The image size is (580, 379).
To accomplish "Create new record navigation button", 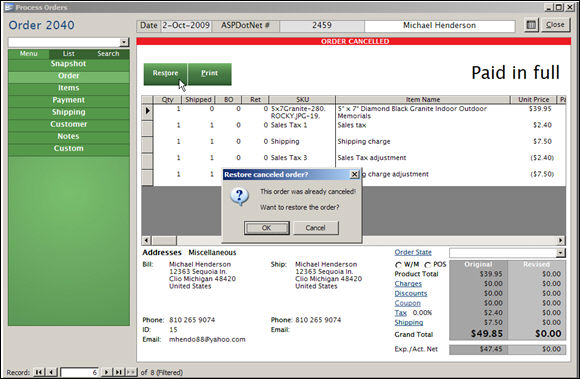I will click(x=131, y=372).
